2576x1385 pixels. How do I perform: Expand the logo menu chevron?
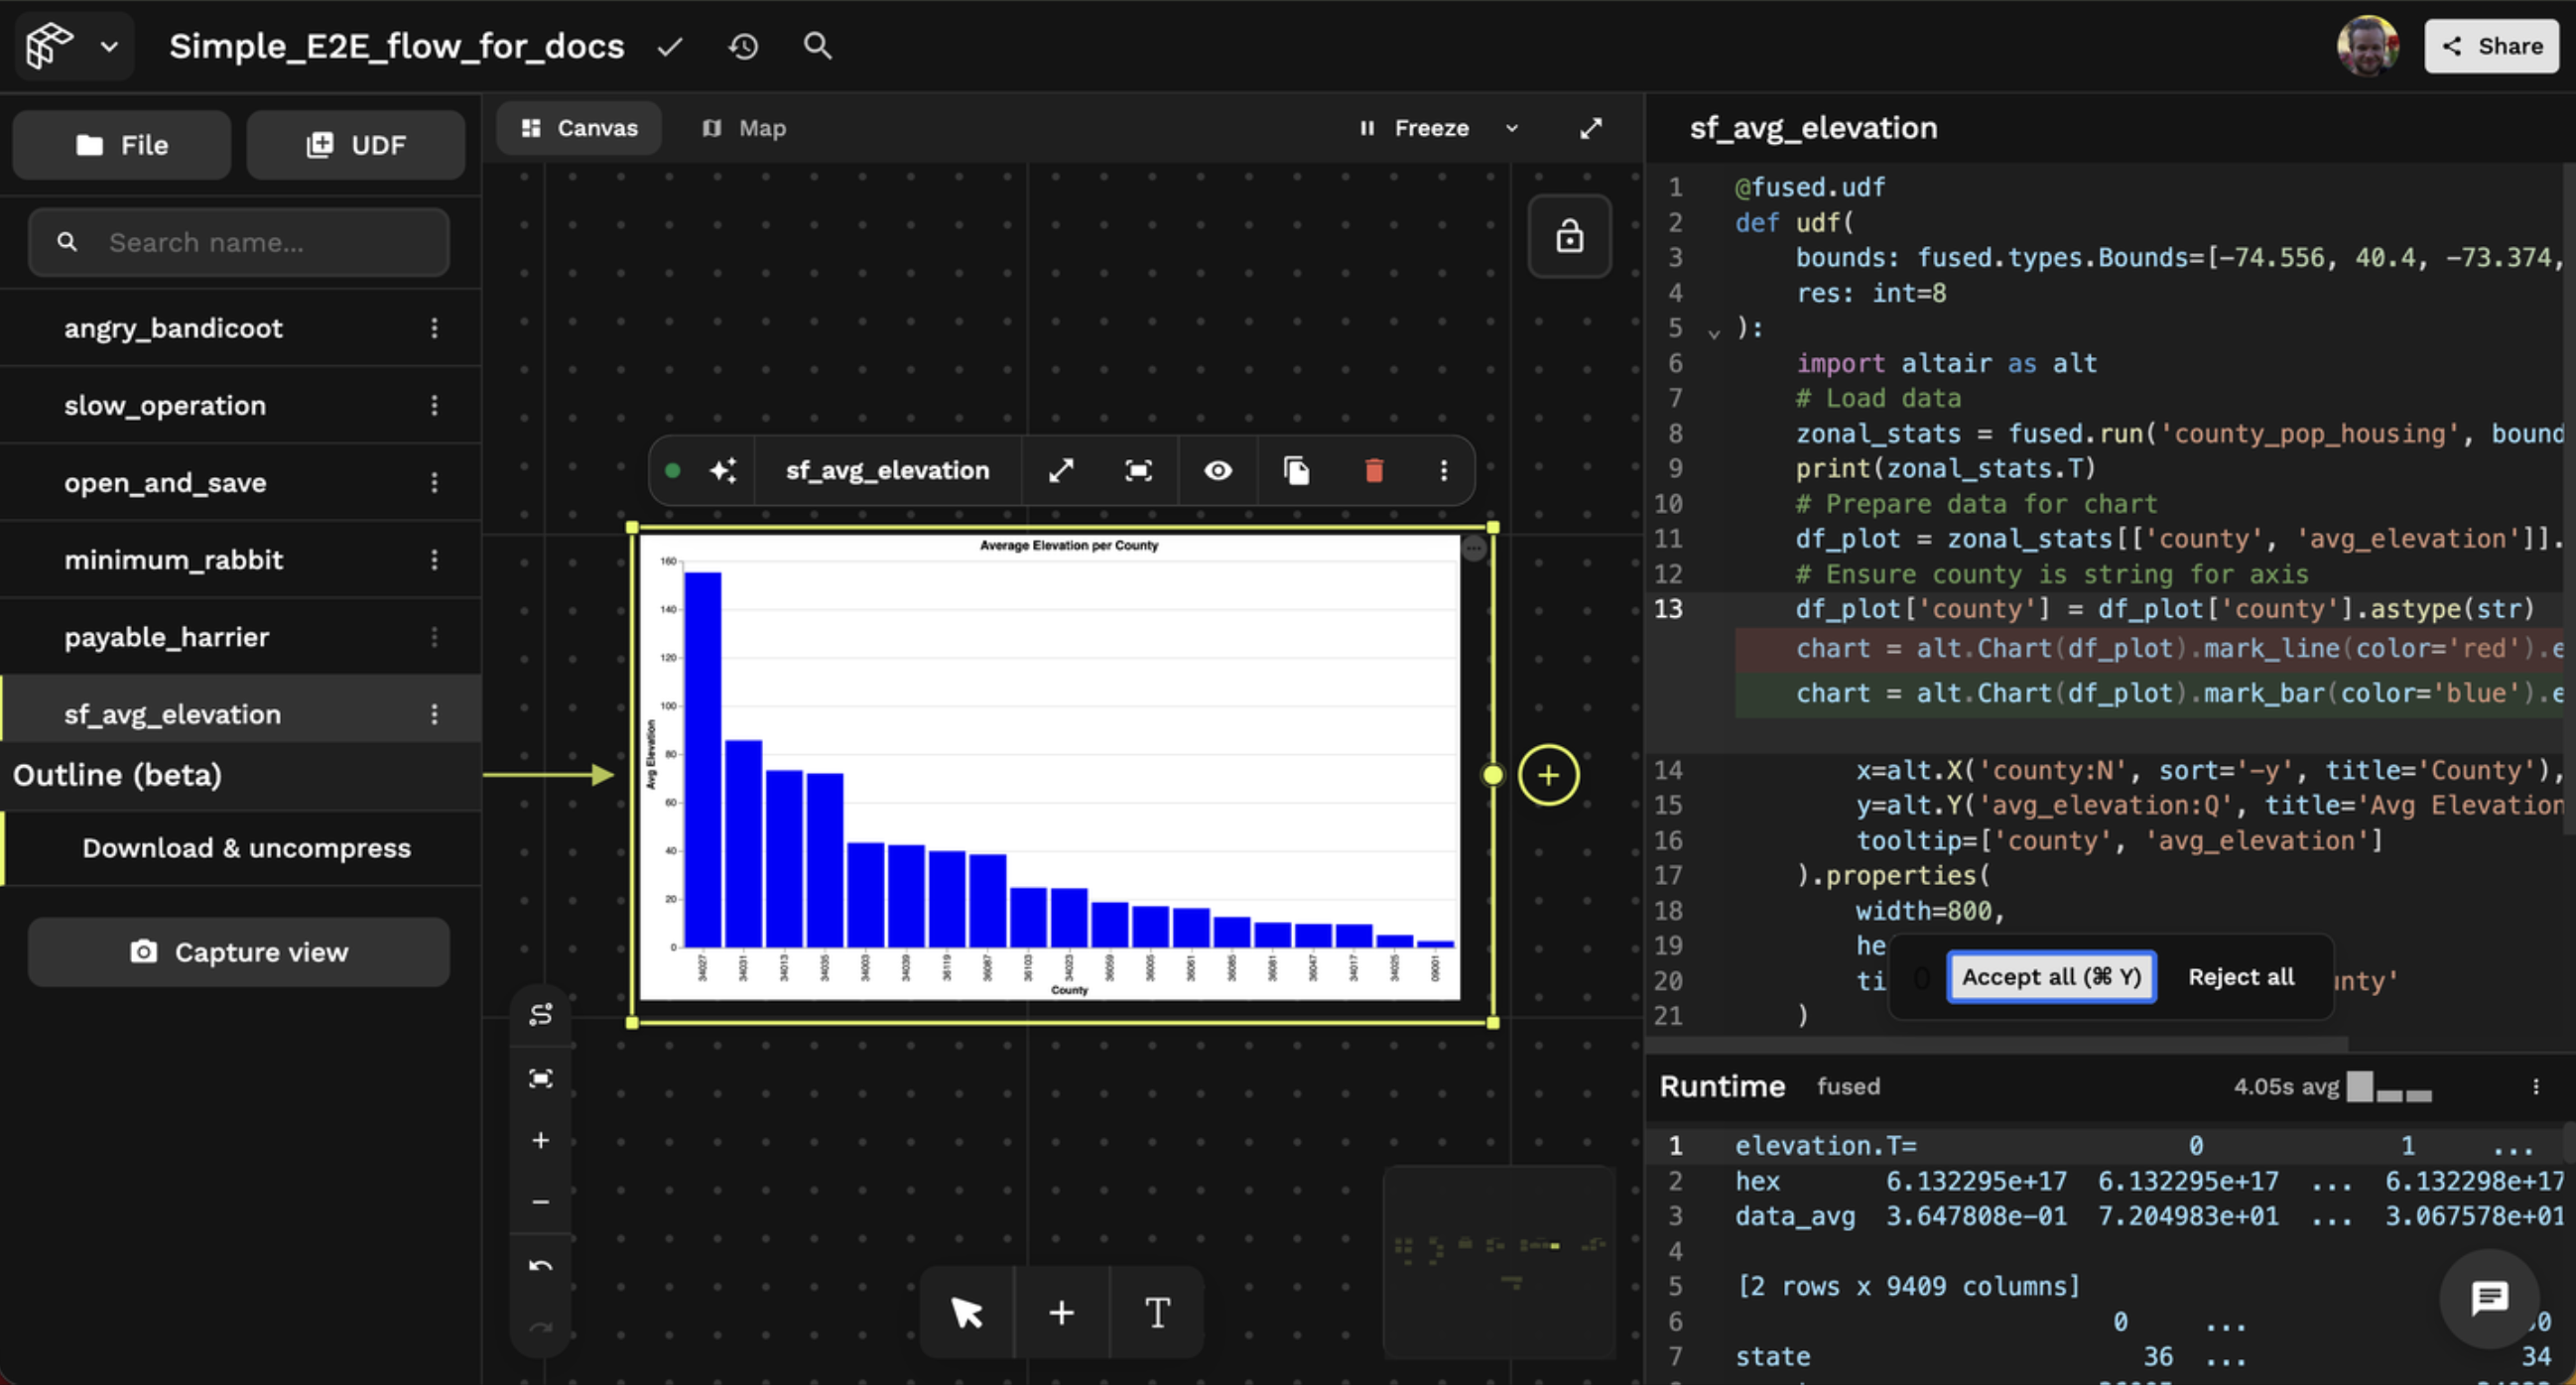110,46
